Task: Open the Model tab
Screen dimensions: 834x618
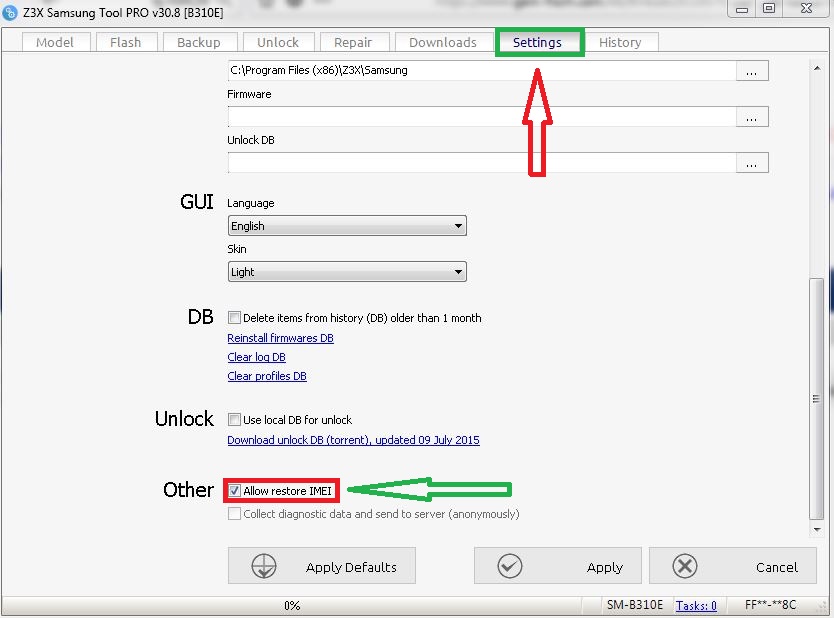Action: click(55, 43)
